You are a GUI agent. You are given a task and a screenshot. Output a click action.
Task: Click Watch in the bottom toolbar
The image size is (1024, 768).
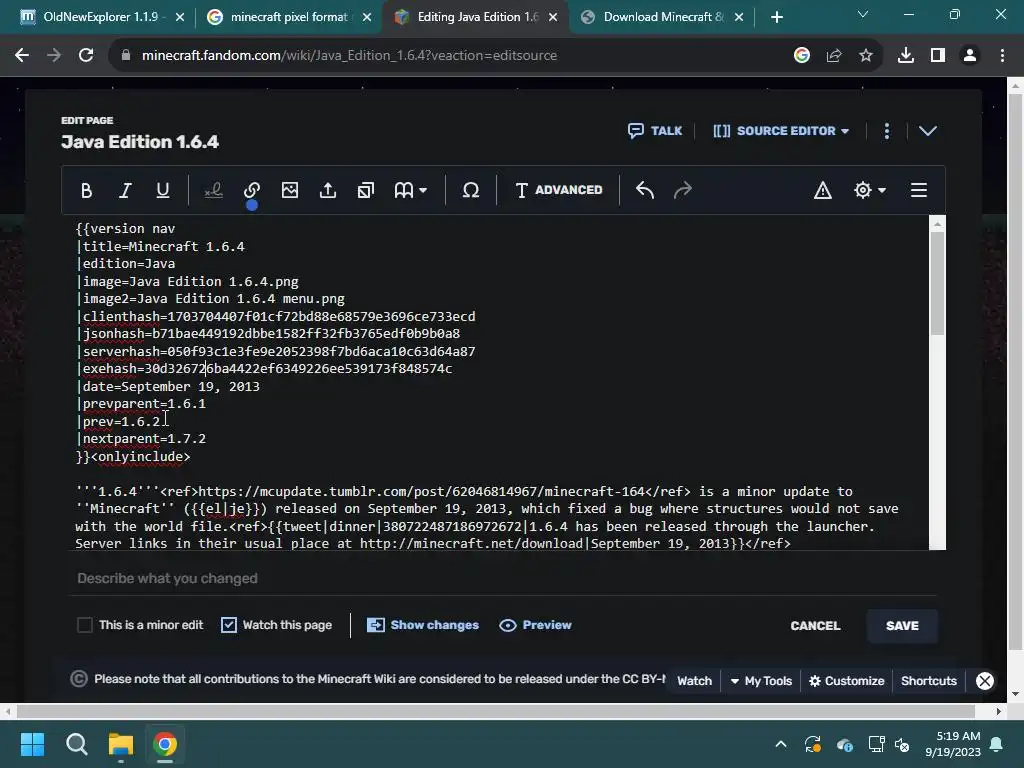(x=694, y=680)
